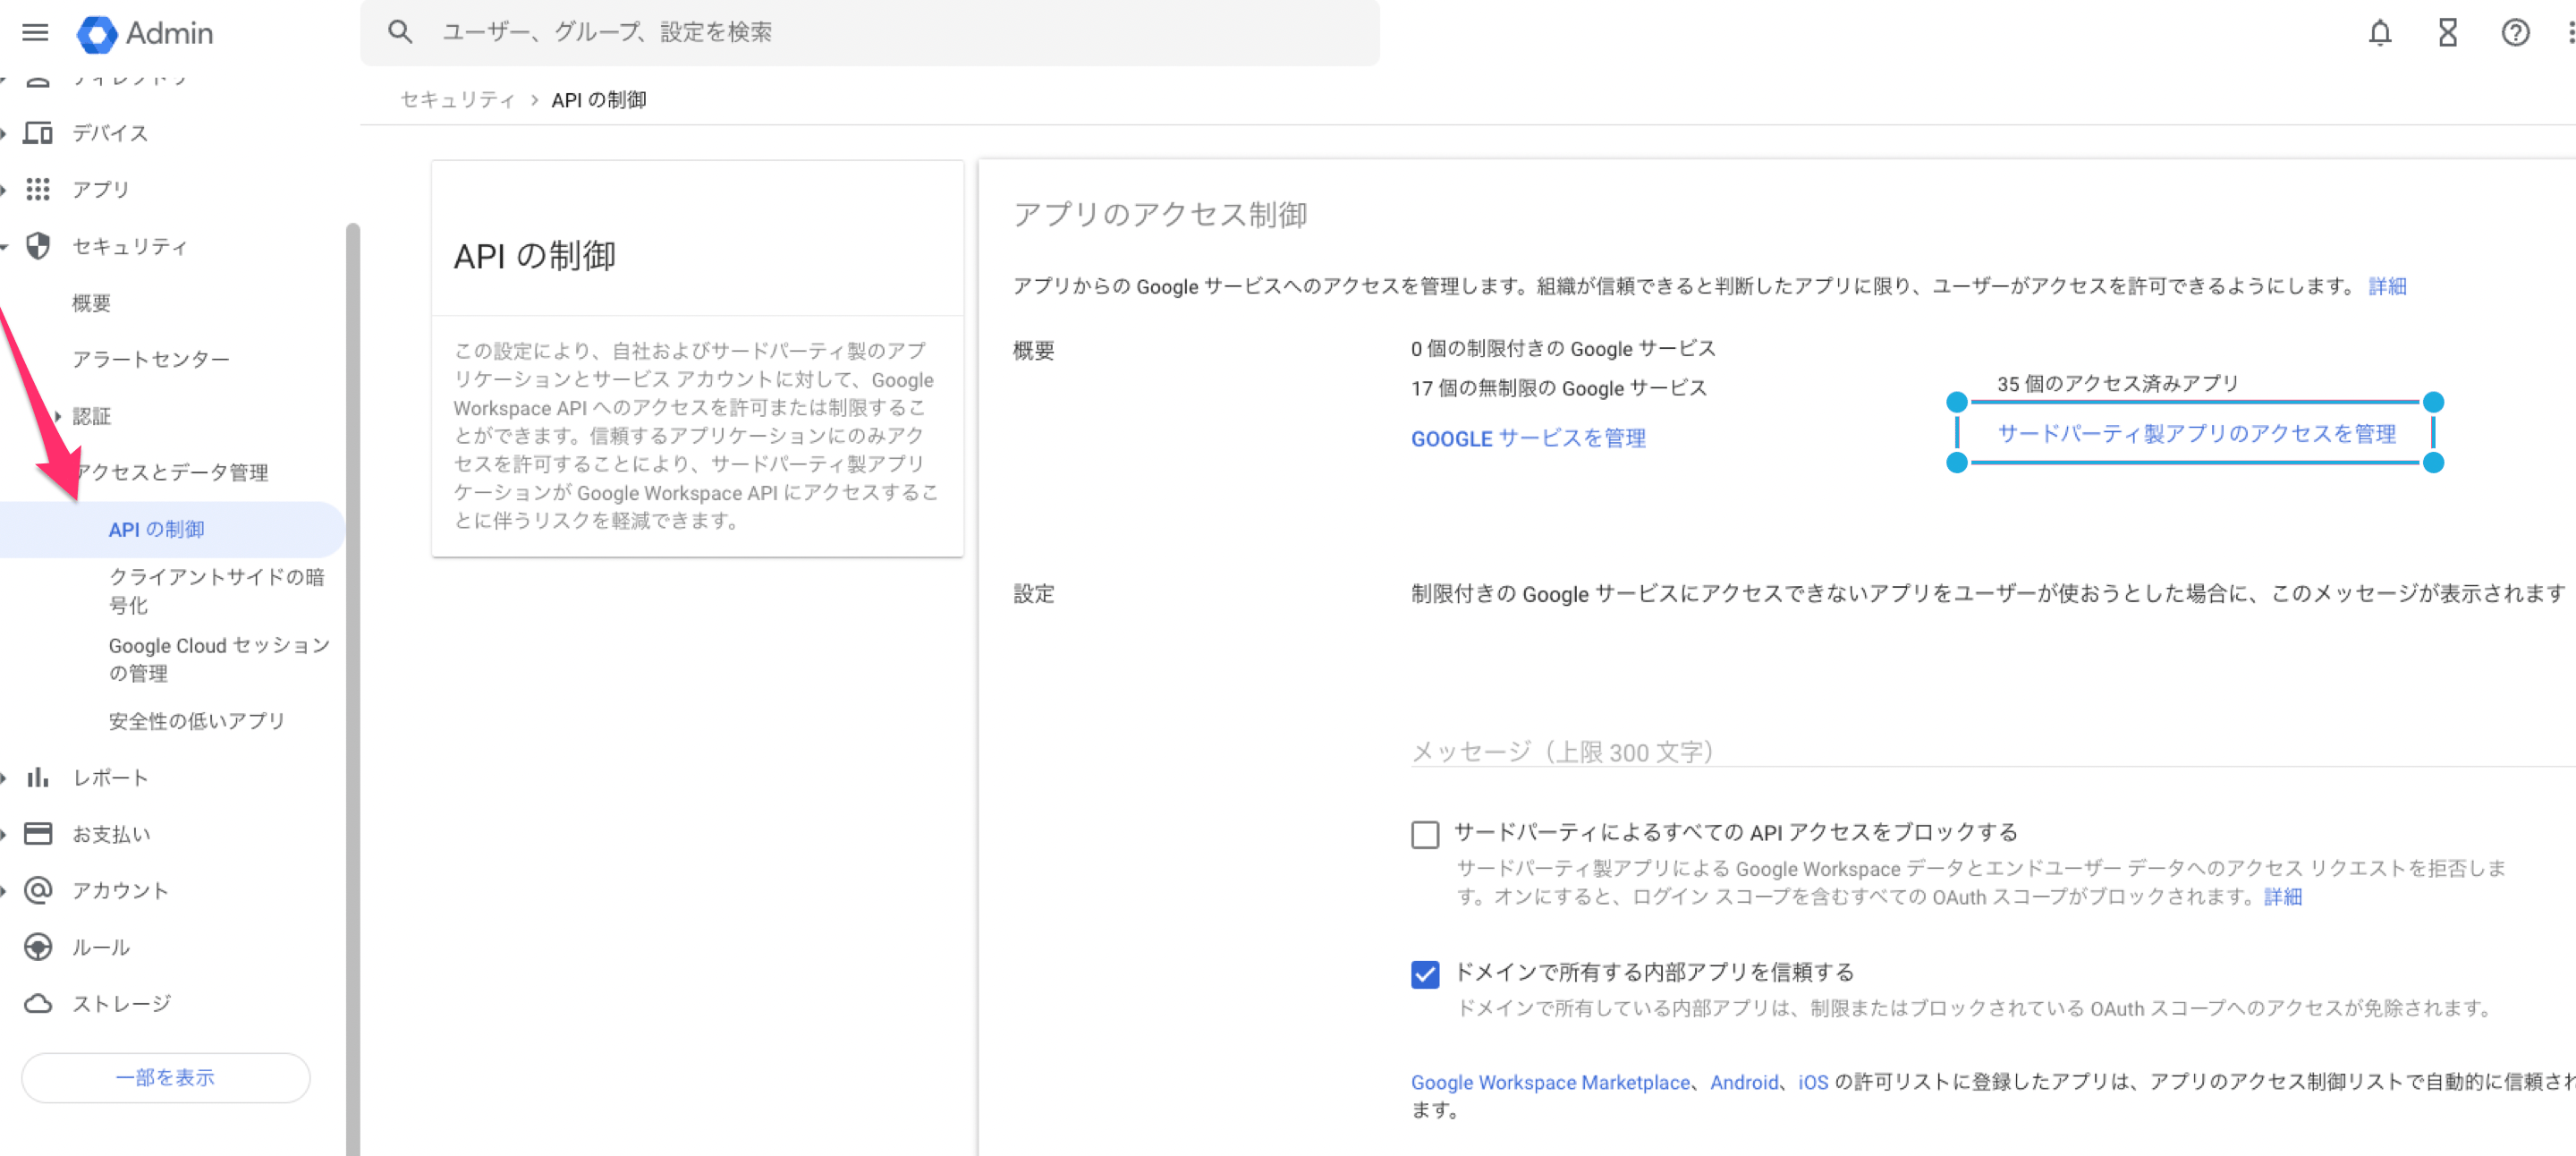Click the レポート bar chart icon

[38, 777]
